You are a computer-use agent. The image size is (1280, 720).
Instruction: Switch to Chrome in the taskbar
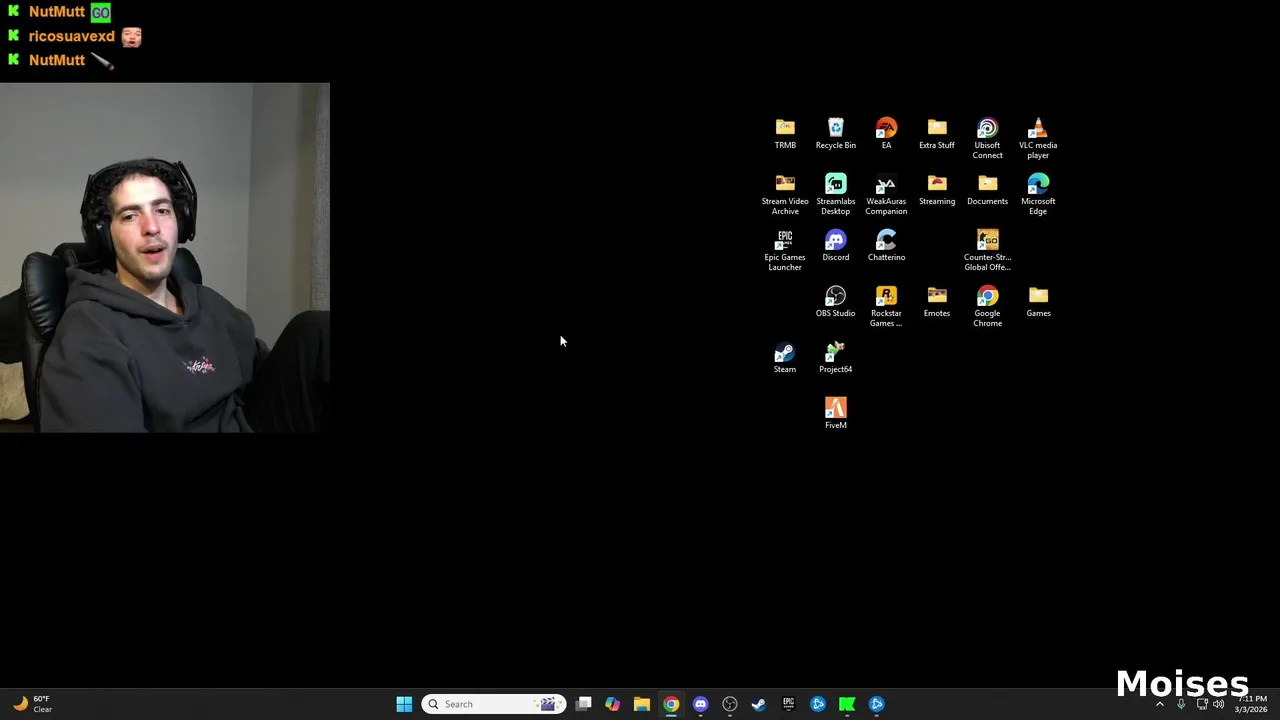coord(671,704)
